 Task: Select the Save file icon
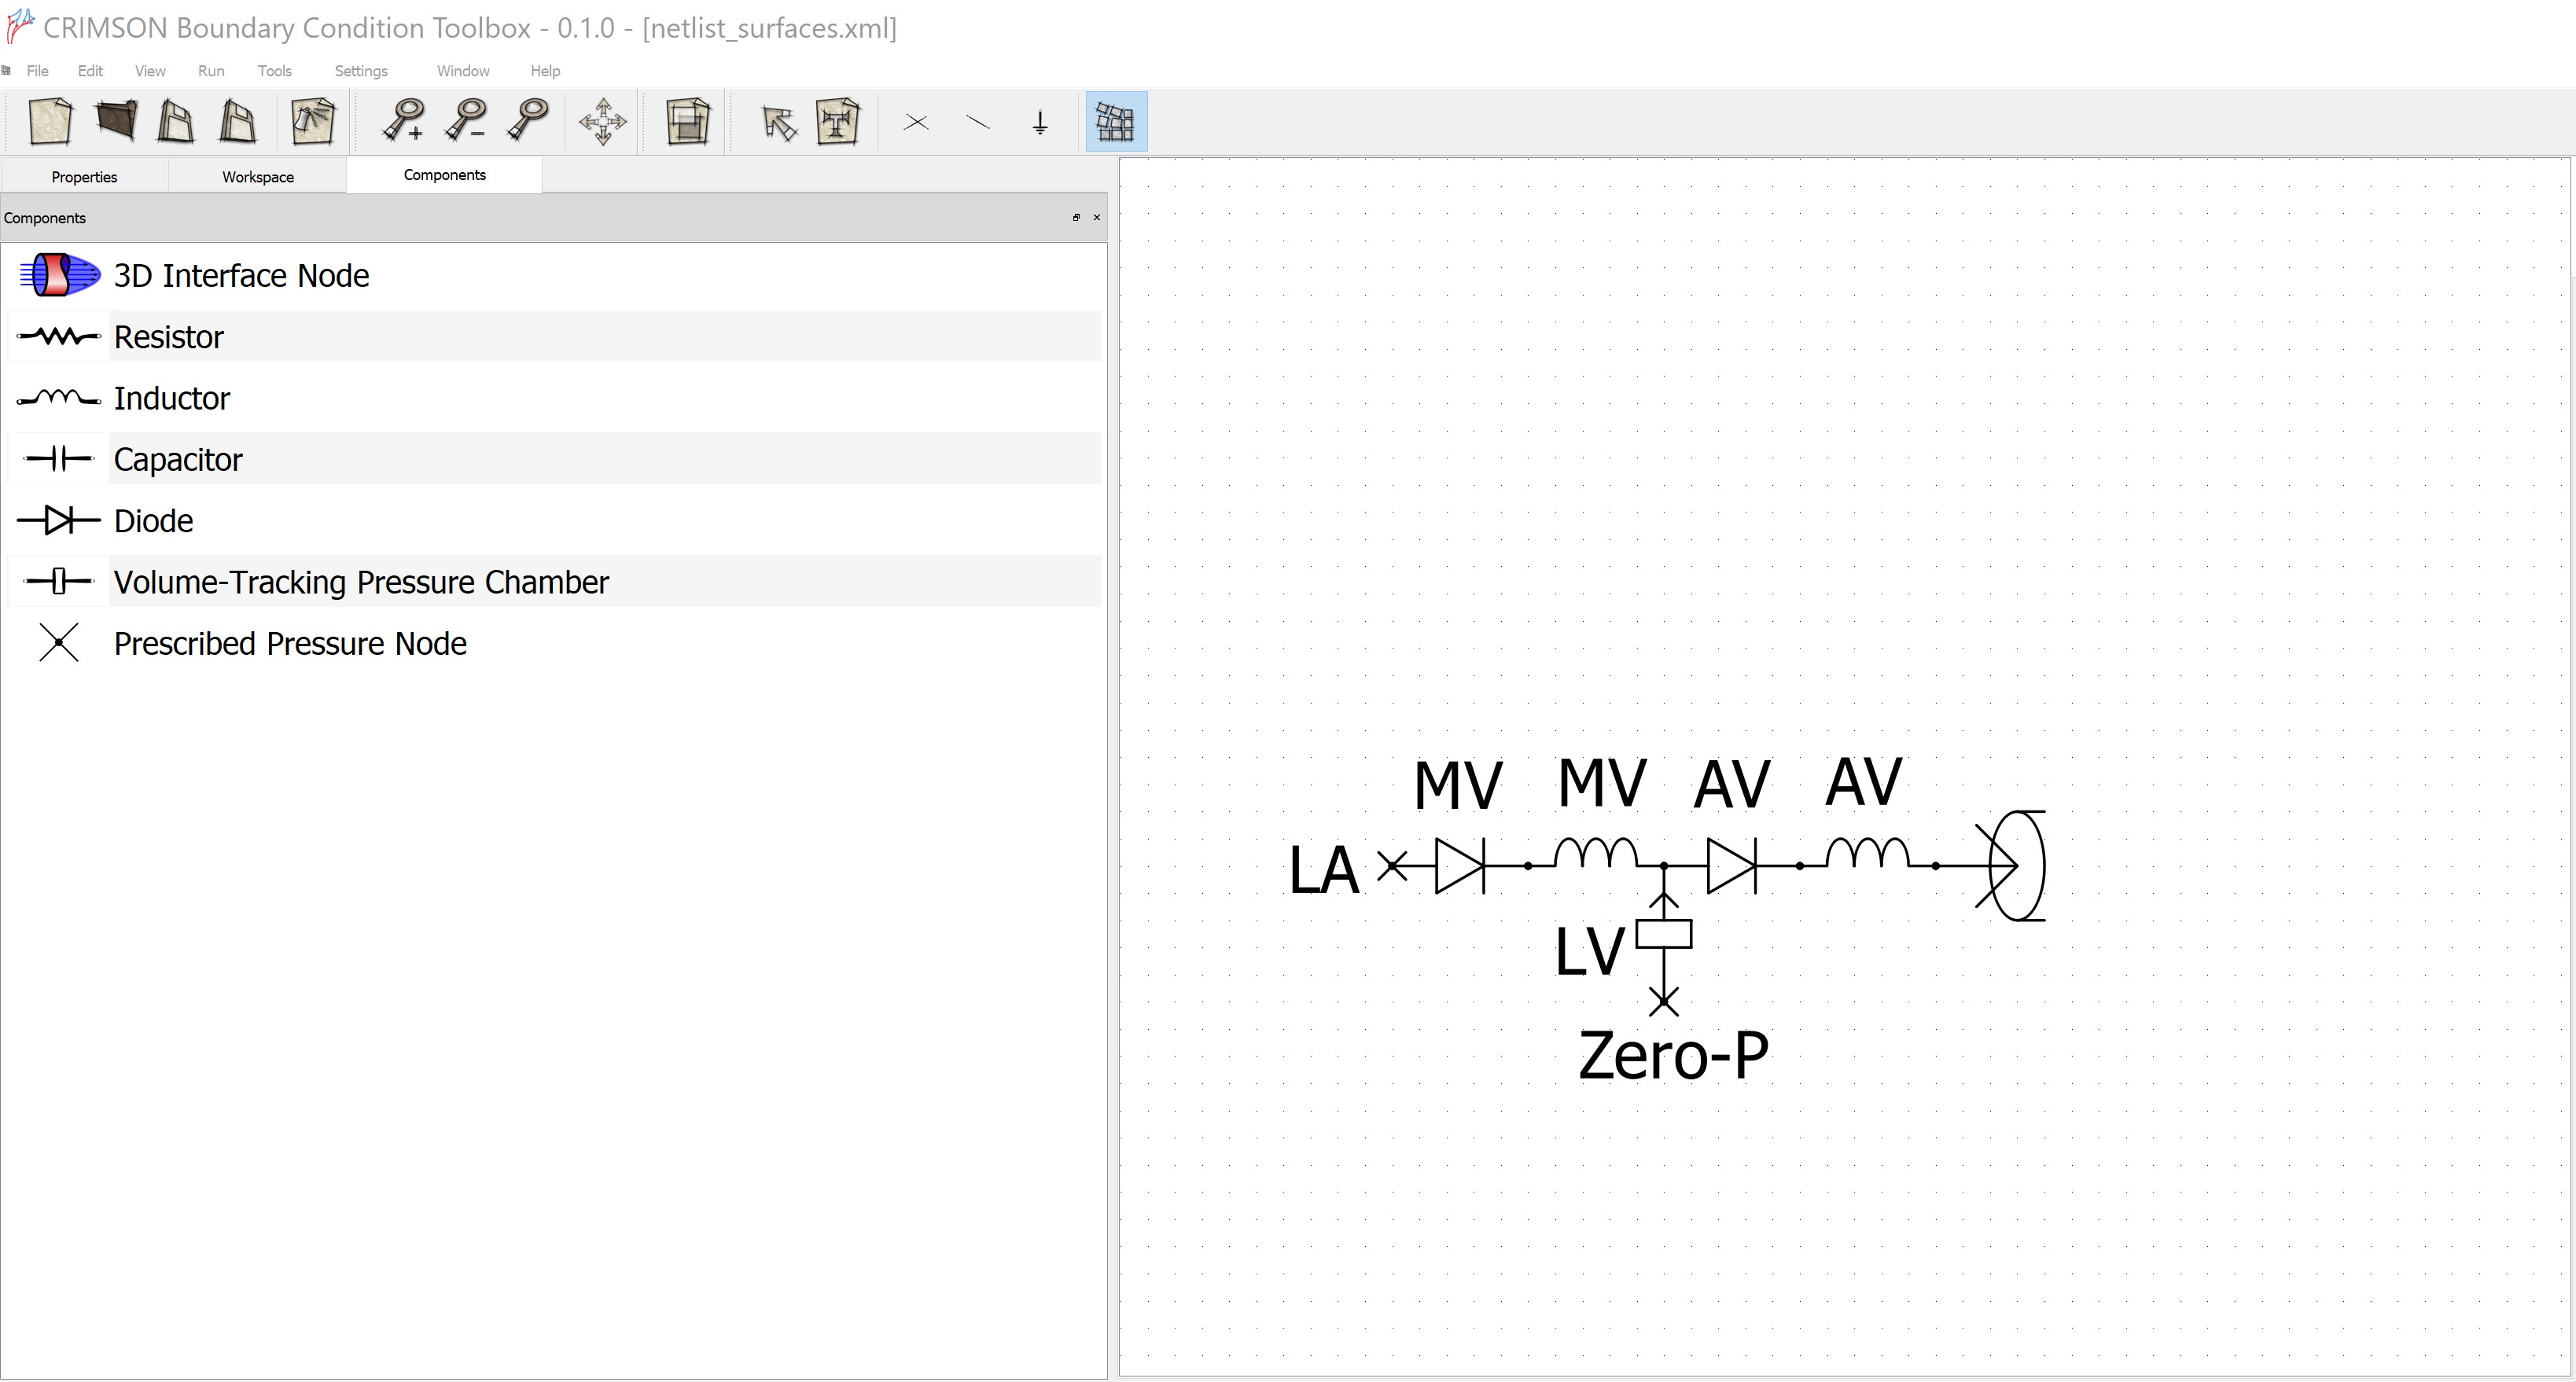[176, 121]
